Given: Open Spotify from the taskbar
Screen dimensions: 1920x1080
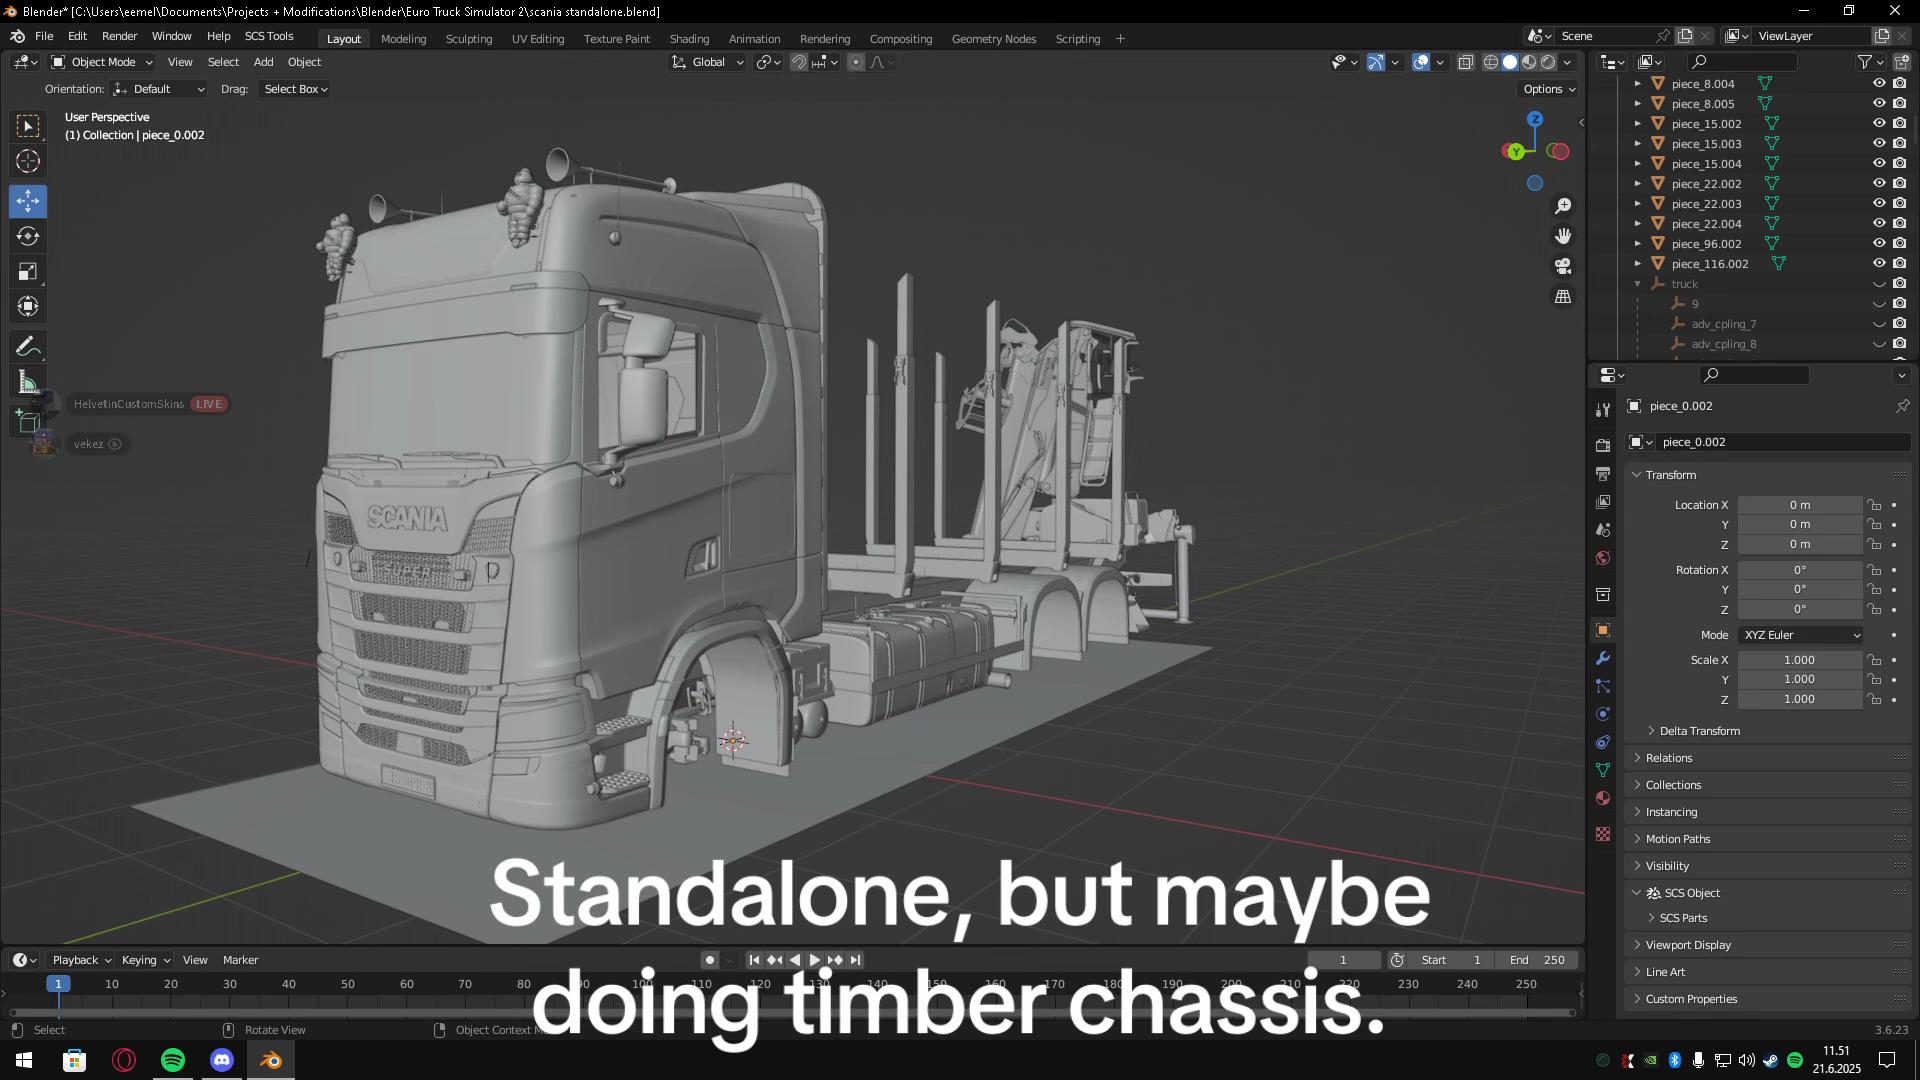Looking at the screenshot, I should point(173,1060).
